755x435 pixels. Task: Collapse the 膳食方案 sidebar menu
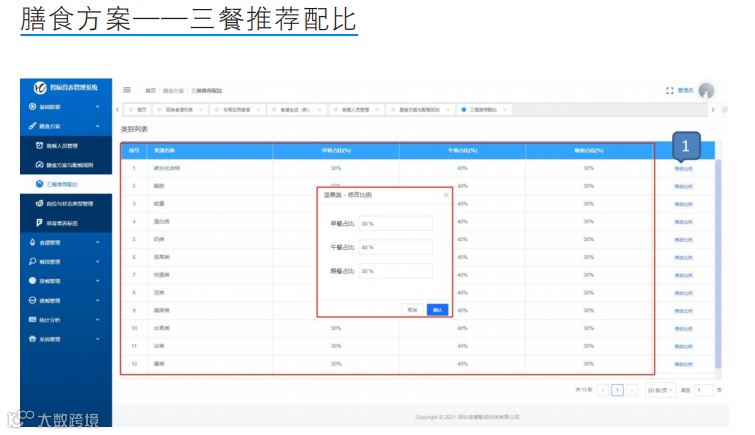click(66, 126)
